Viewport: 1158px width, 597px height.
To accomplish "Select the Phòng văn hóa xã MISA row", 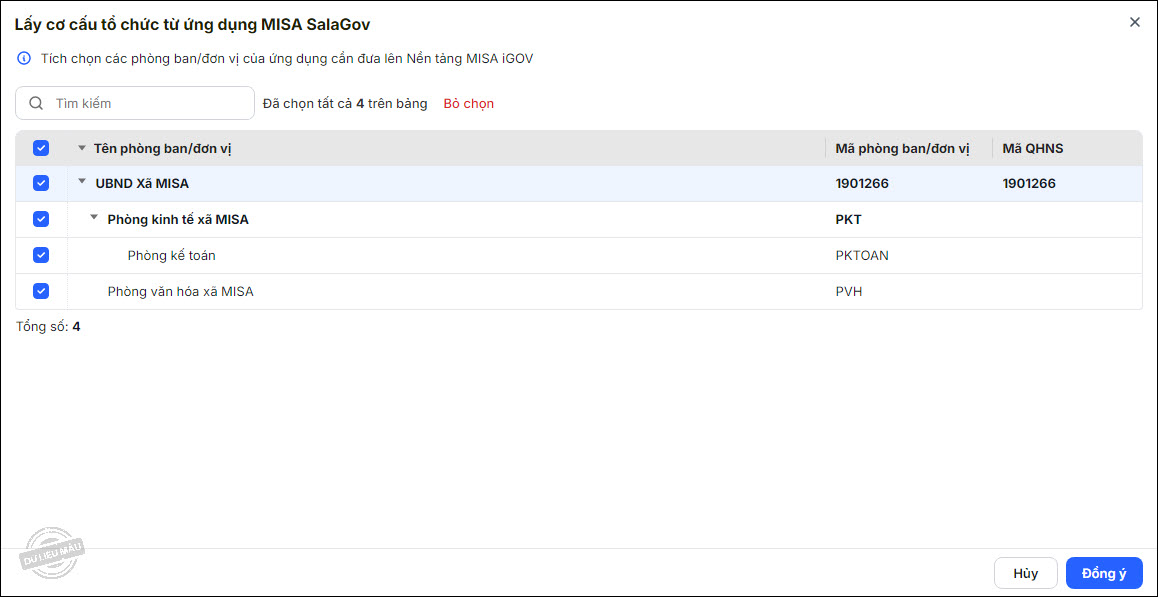I will pos(180,291).
